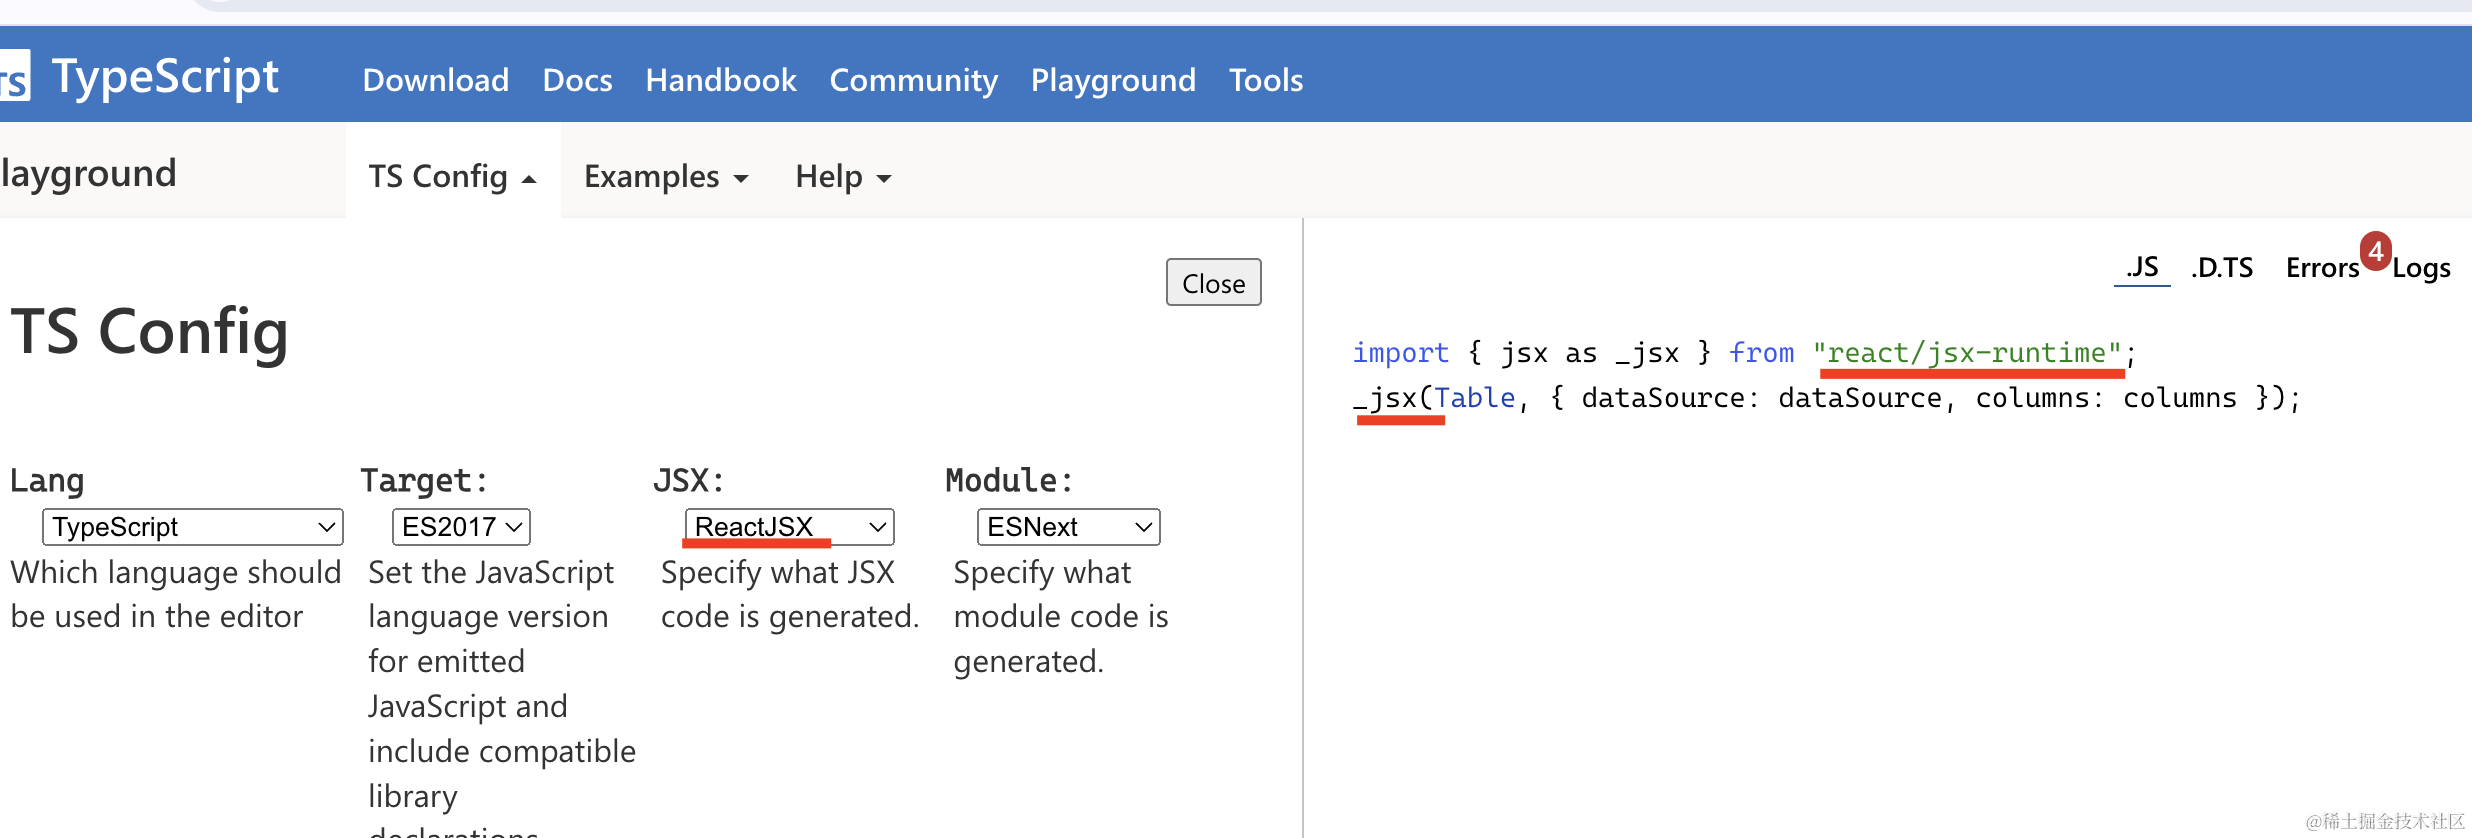This screenshot has height=838, width=2472.
Task: Click the import keyword in output code
Action: click(1400, 353)
